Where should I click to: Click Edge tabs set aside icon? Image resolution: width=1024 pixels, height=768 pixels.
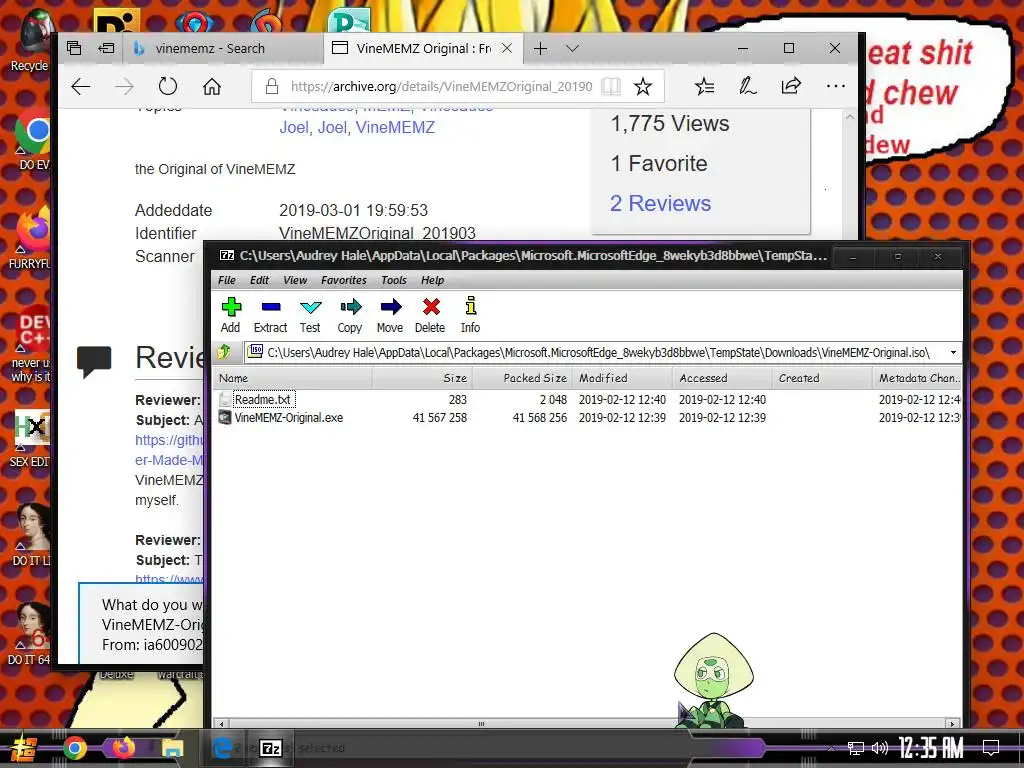[74, 48]
